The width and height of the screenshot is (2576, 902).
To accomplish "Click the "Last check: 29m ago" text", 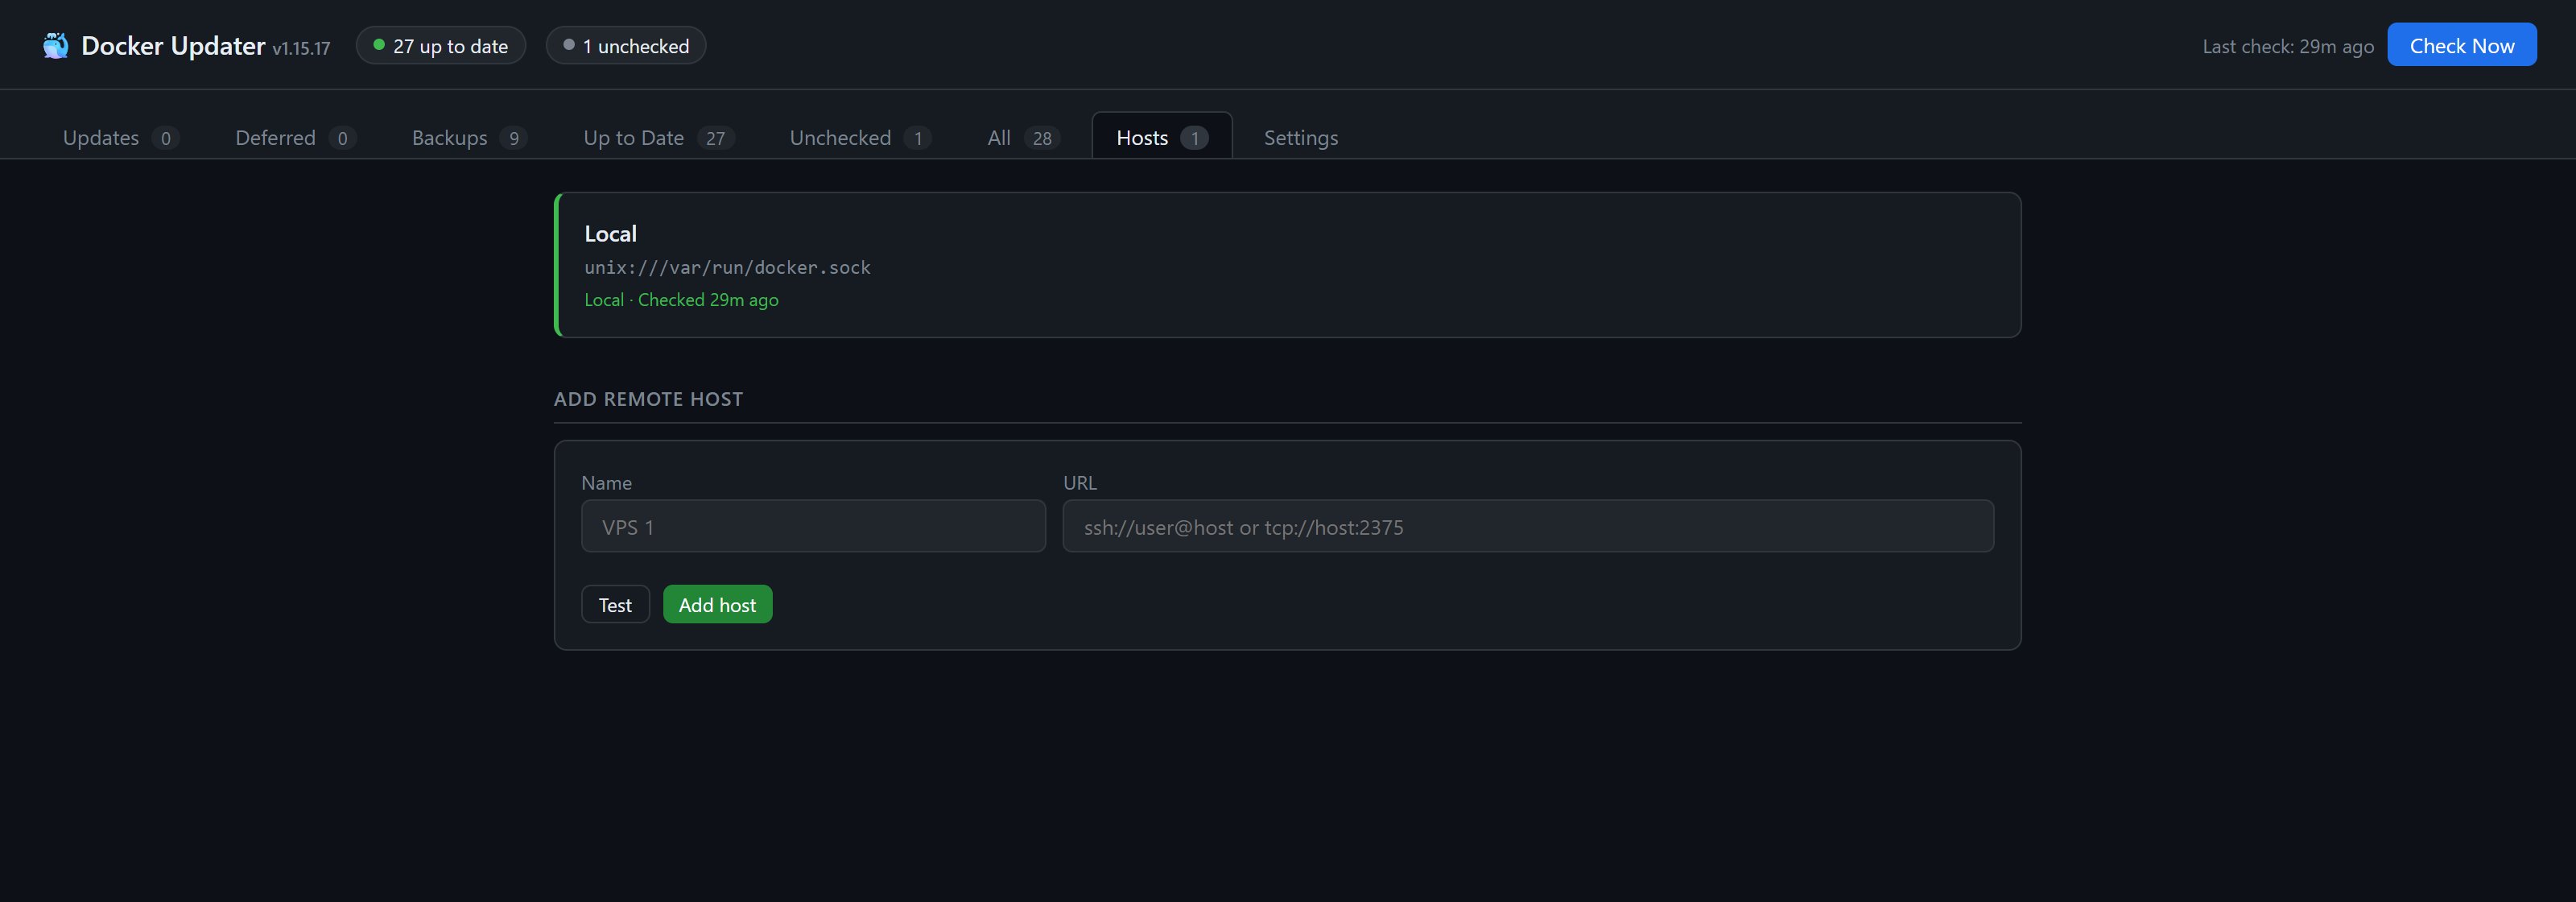I will point(2288,47).
